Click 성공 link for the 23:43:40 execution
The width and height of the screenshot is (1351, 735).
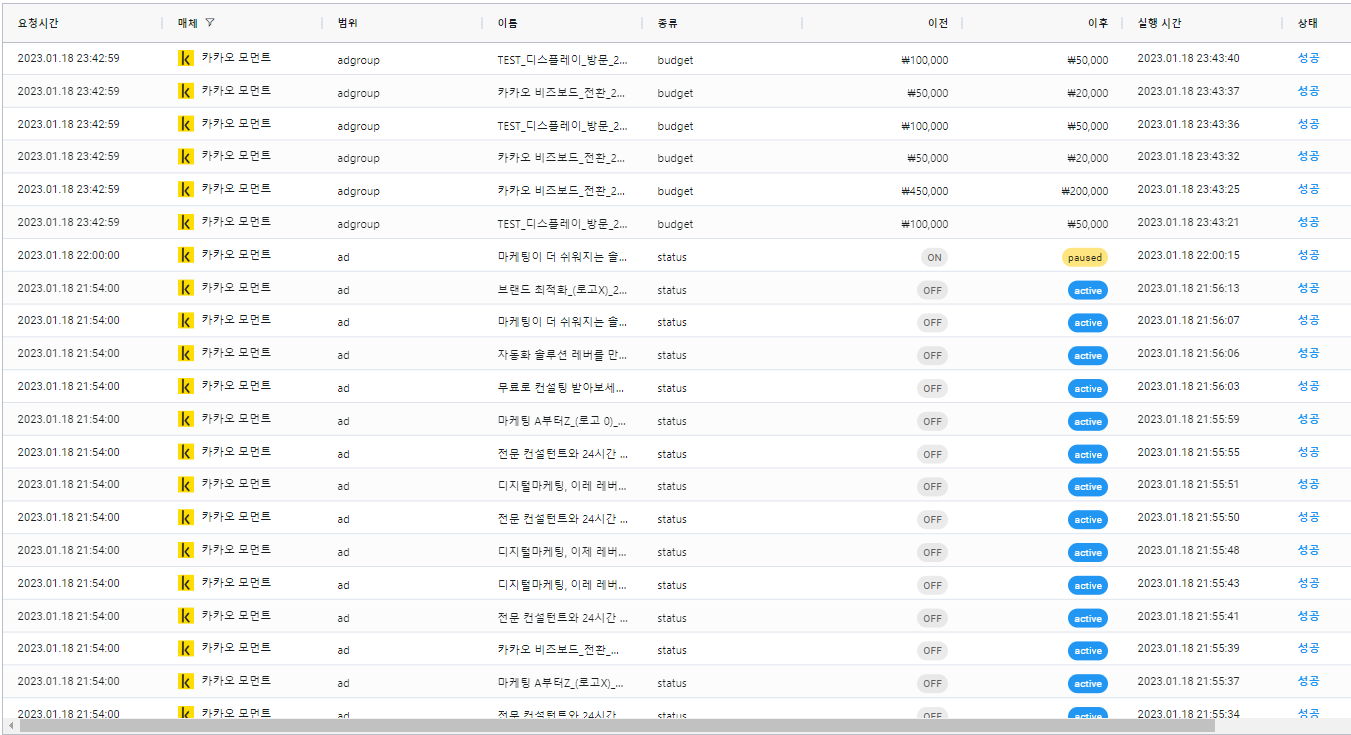pos(1308,58)
